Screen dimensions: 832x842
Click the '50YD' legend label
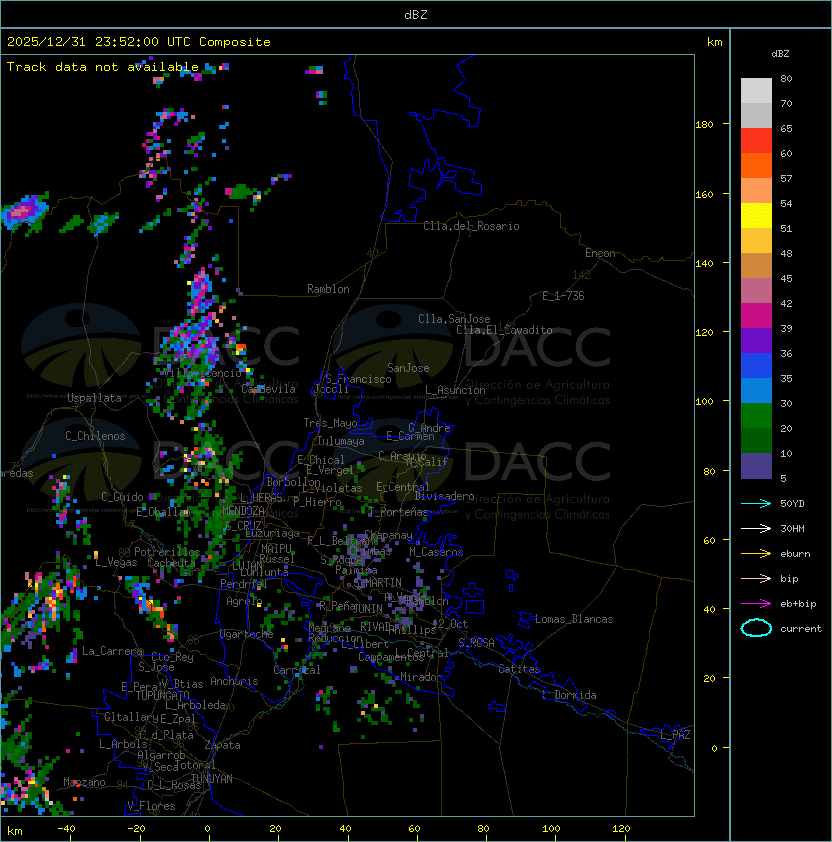pyautogui.click(x=792, y=503)
